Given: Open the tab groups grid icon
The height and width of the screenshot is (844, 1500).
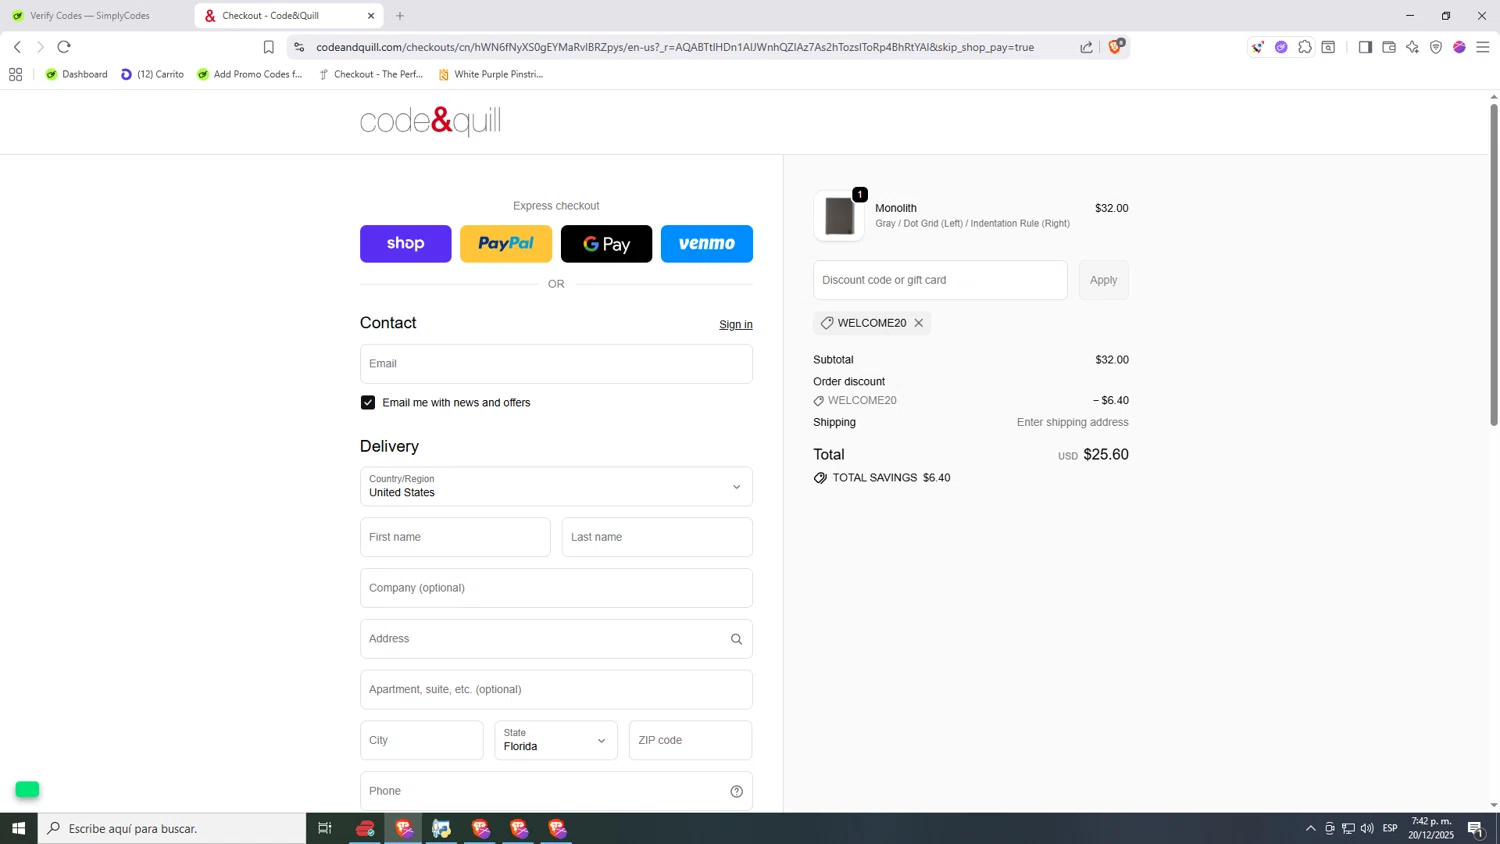Looking at the screenshot, I should coord(15,74).
